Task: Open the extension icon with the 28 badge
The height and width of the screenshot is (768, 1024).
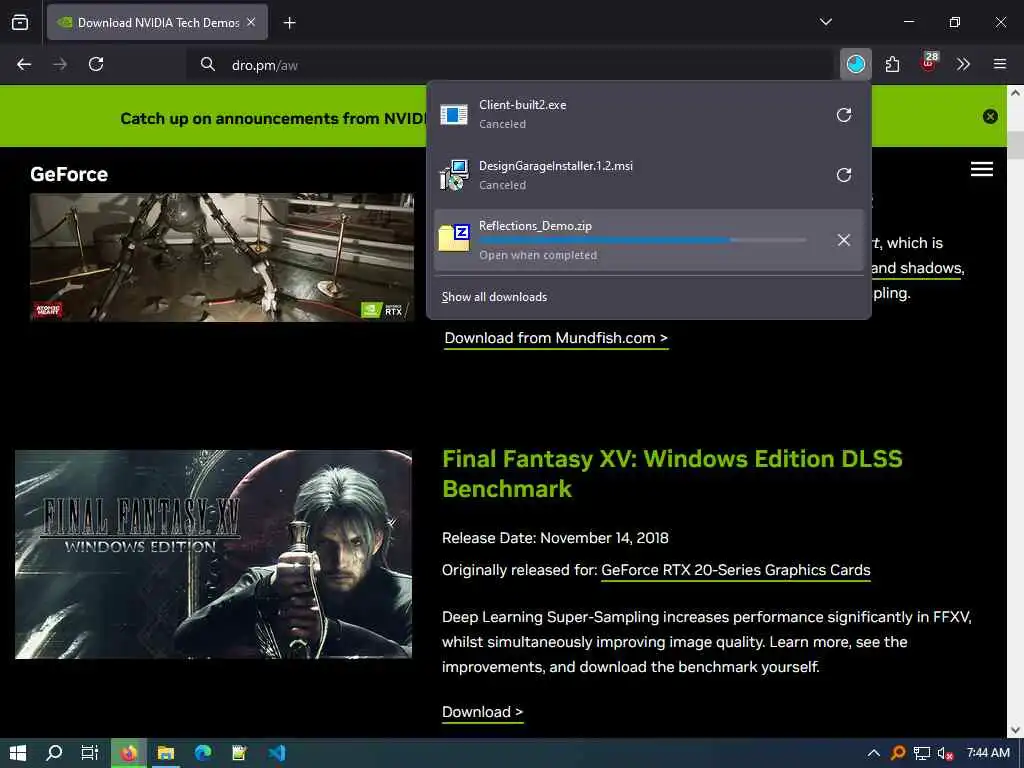Action: 929,63
